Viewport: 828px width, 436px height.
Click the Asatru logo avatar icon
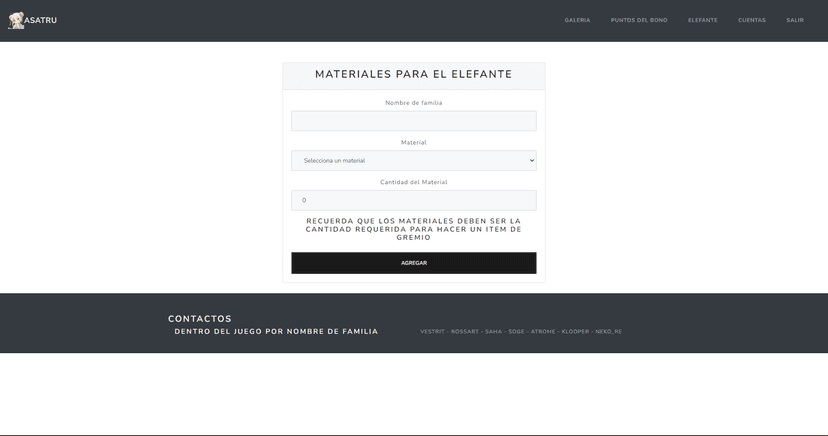coord(16,20)
